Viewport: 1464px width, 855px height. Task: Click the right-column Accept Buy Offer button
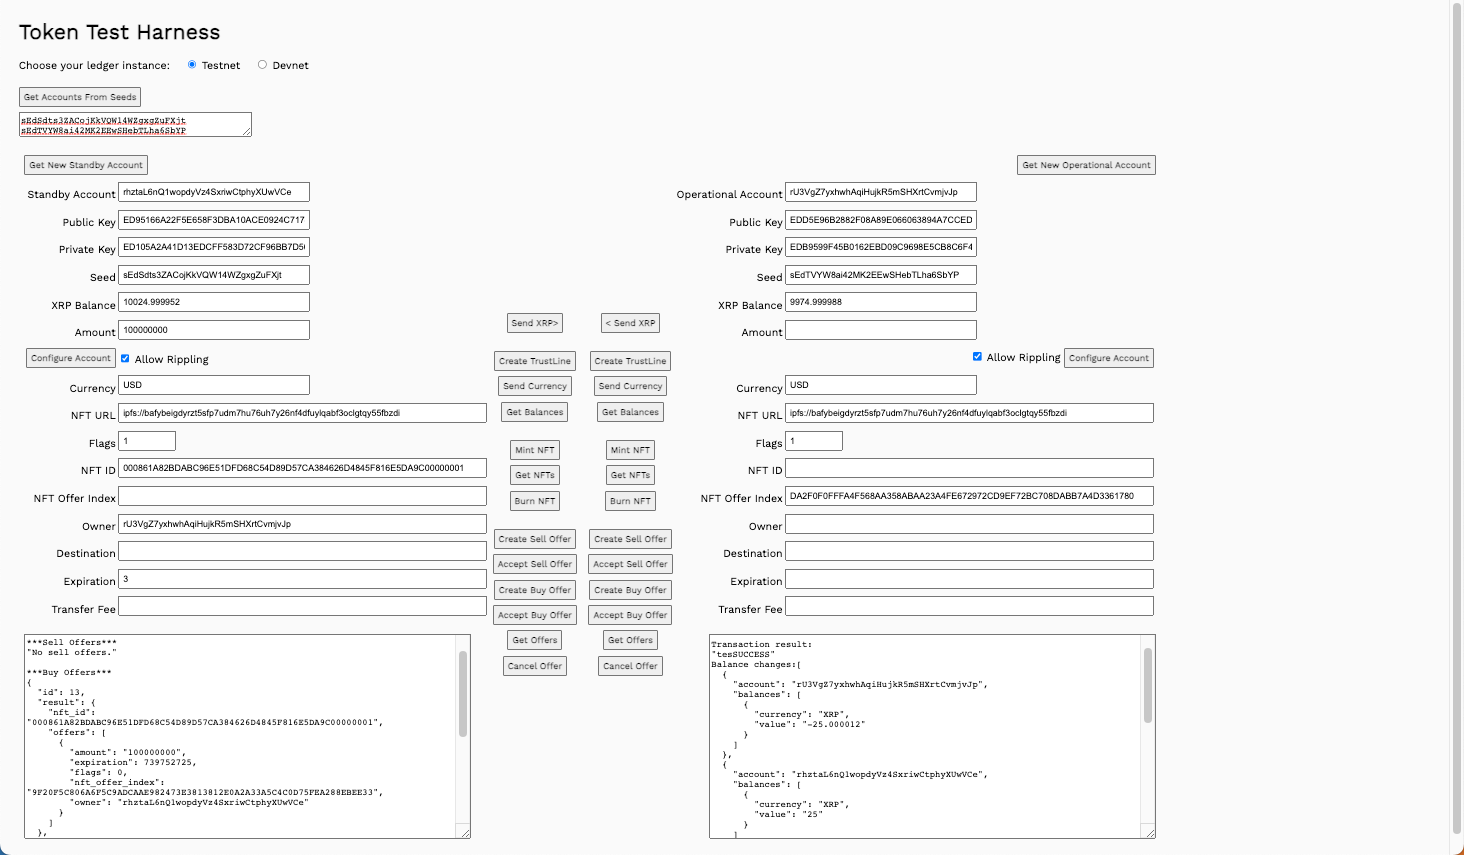tap(630, 615)
